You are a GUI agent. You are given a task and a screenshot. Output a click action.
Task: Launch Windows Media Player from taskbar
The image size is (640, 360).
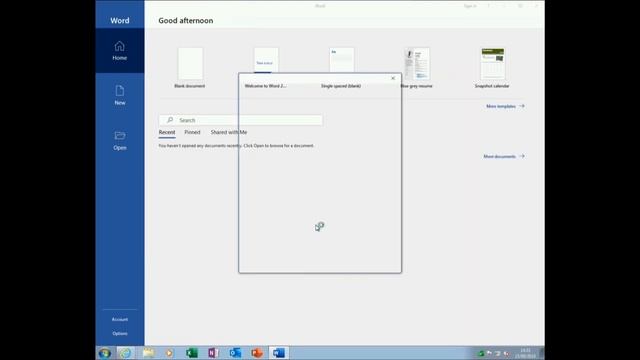click(x=169, y=353)
